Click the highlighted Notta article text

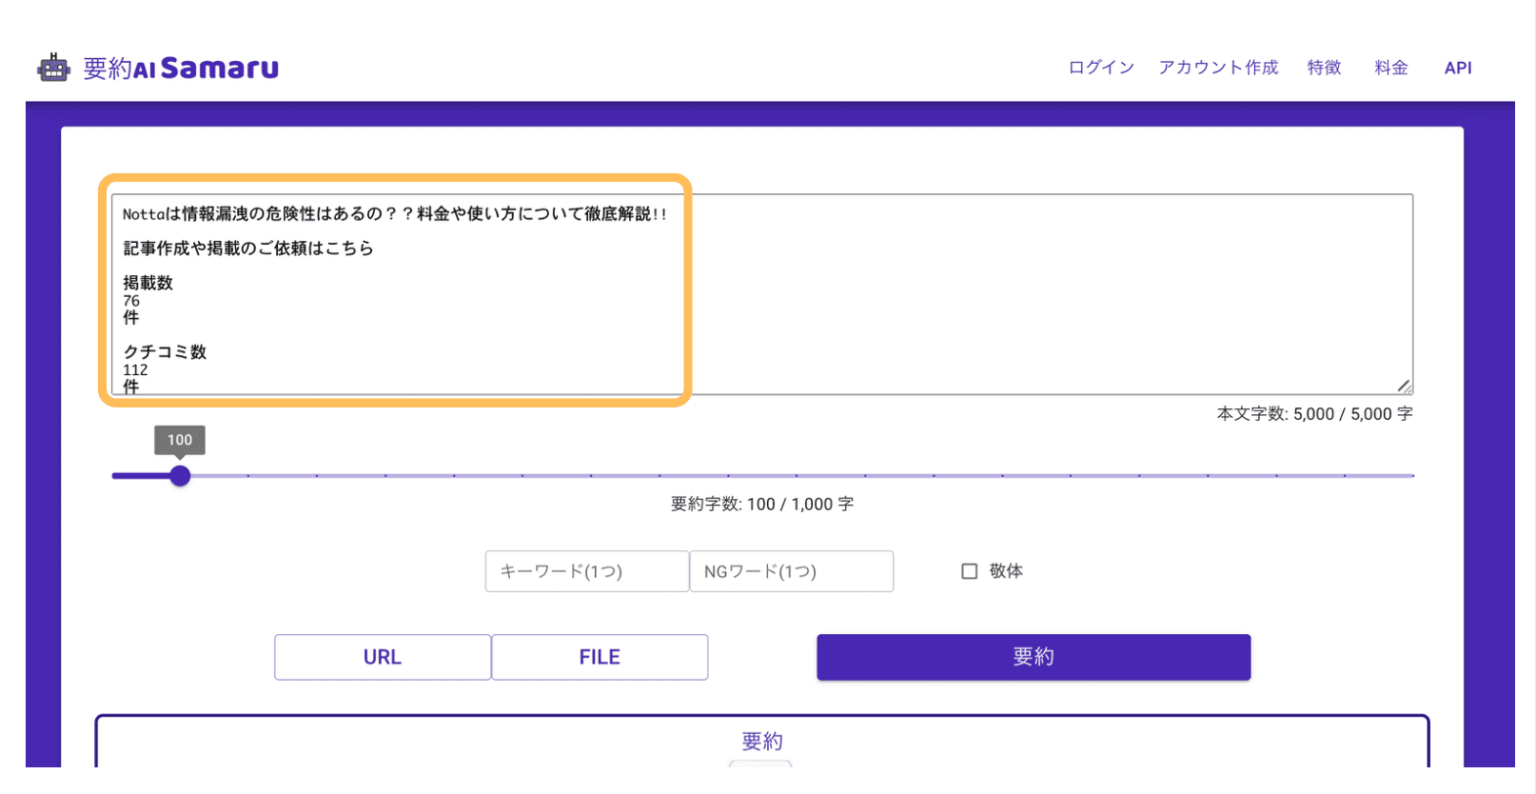coord(390,213)
